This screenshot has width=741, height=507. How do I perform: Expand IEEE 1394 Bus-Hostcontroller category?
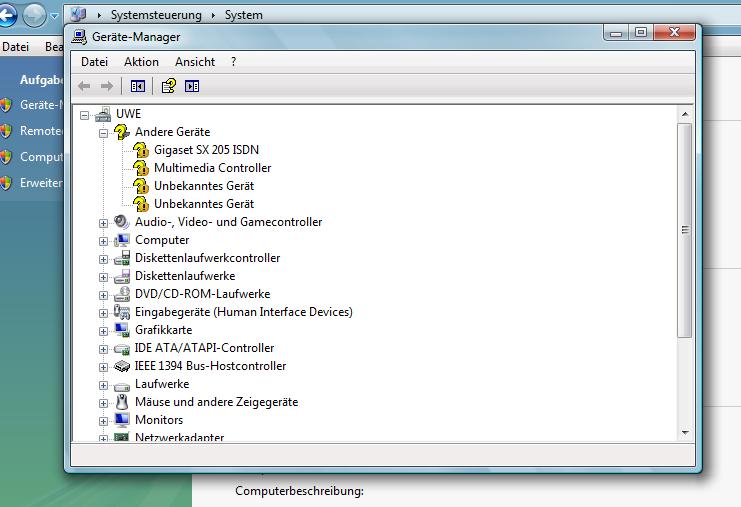click(103, 367)
